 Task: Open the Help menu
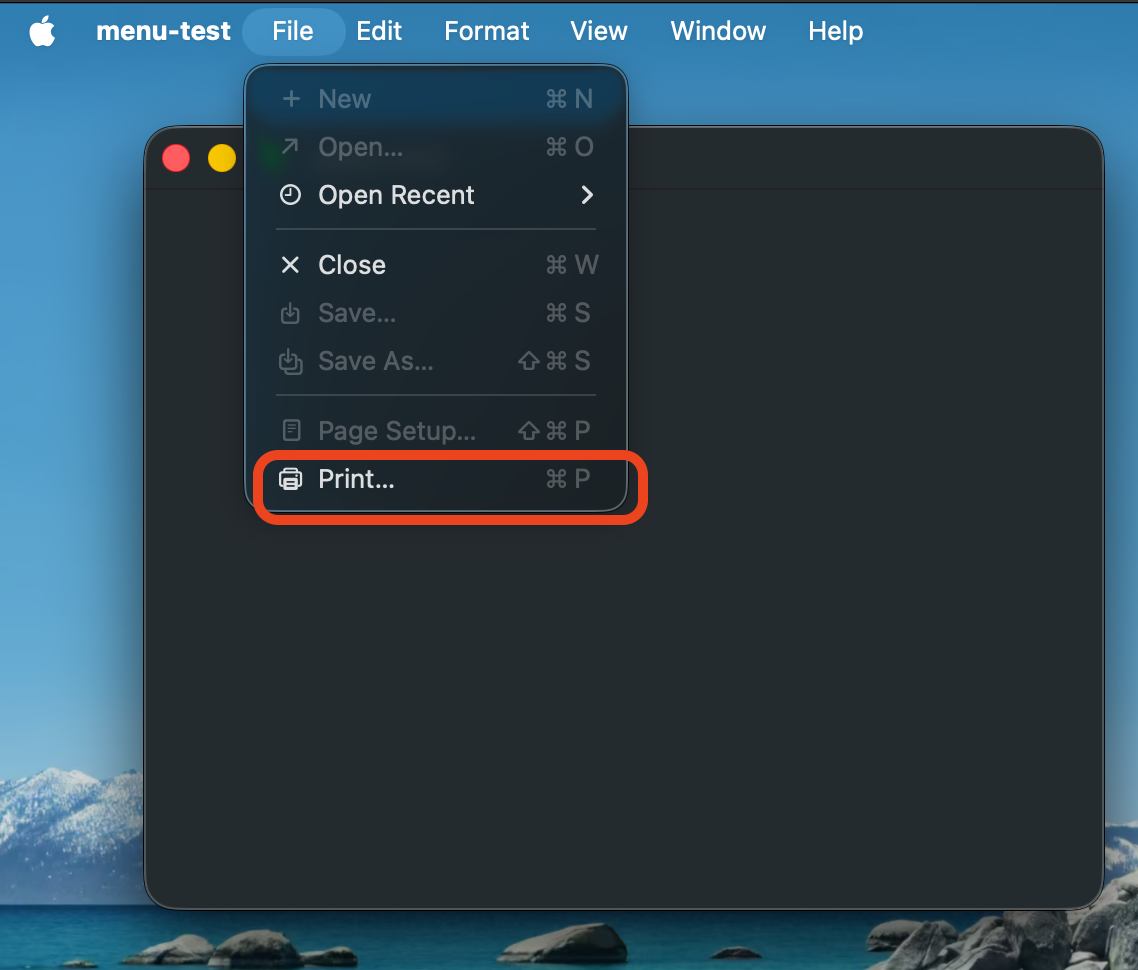[x=835, y=31]
